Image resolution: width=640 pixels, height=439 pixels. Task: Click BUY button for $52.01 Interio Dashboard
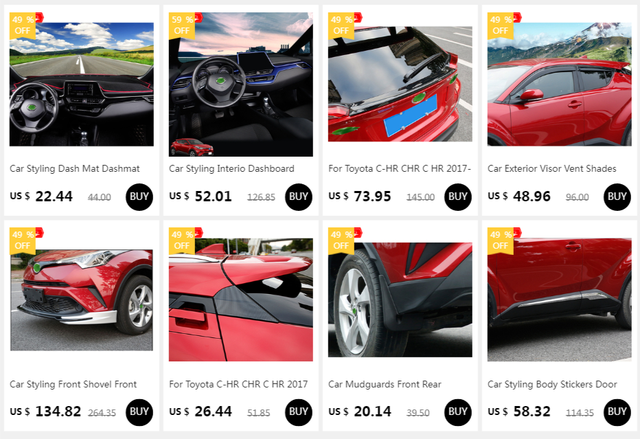(298, 197)
